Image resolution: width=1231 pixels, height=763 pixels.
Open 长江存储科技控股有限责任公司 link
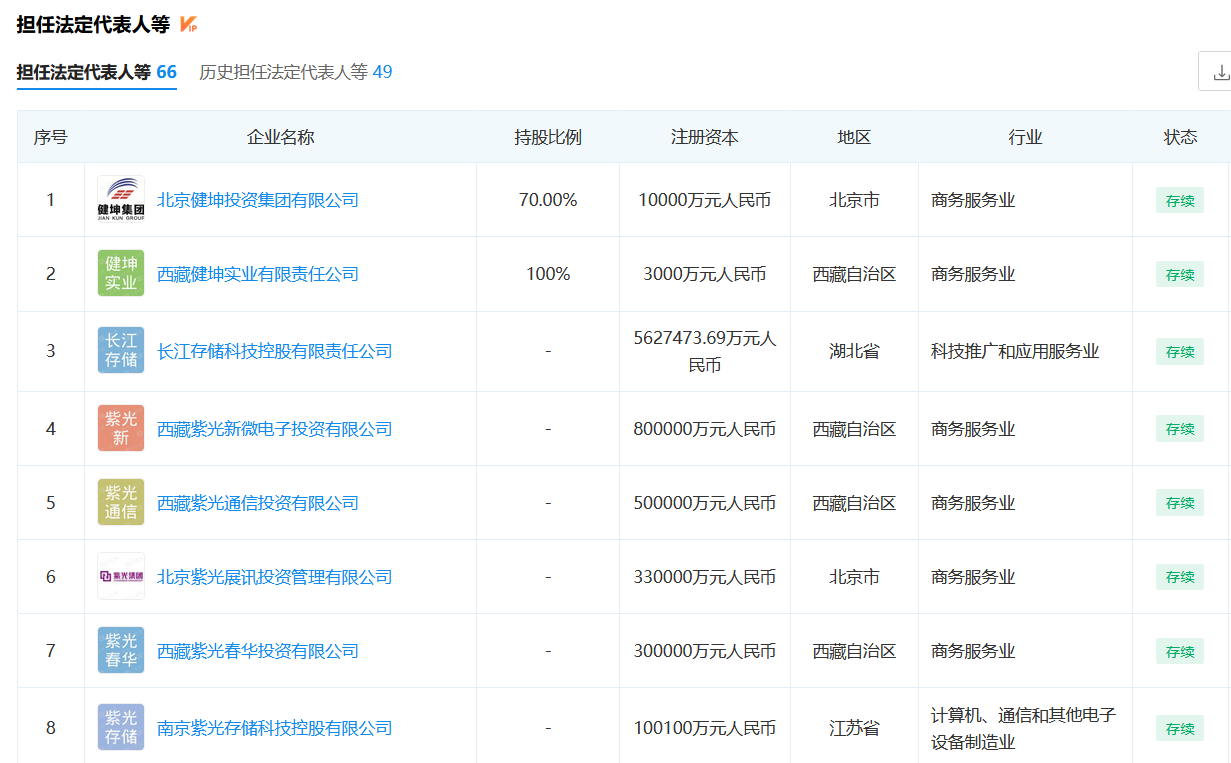(275, 351)
